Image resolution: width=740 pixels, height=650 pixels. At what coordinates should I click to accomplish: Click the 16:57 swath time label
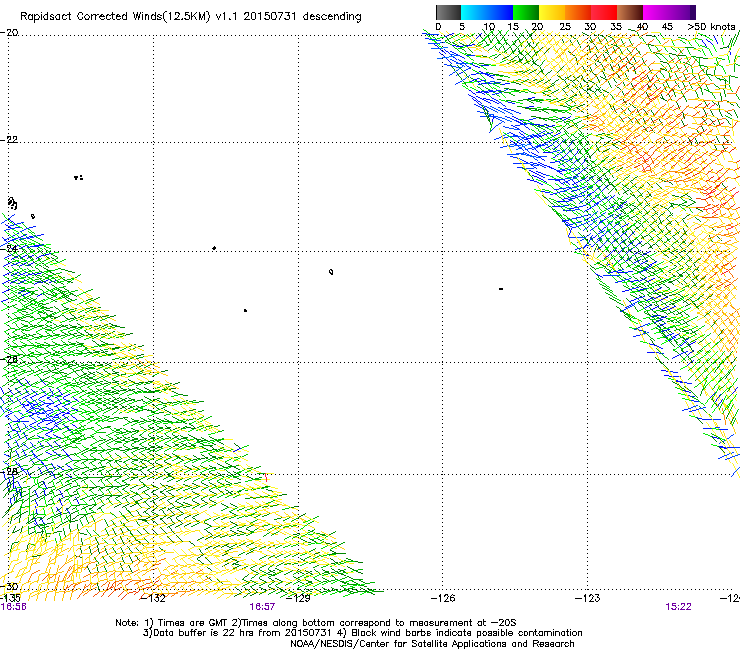pyautogui.click(x=262, y=607)
